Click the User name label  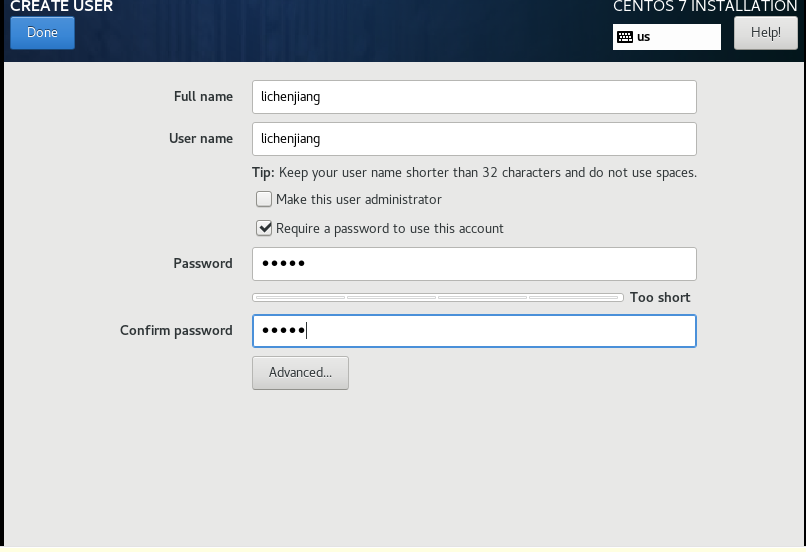pyautogui.click(x=201, y=139)
